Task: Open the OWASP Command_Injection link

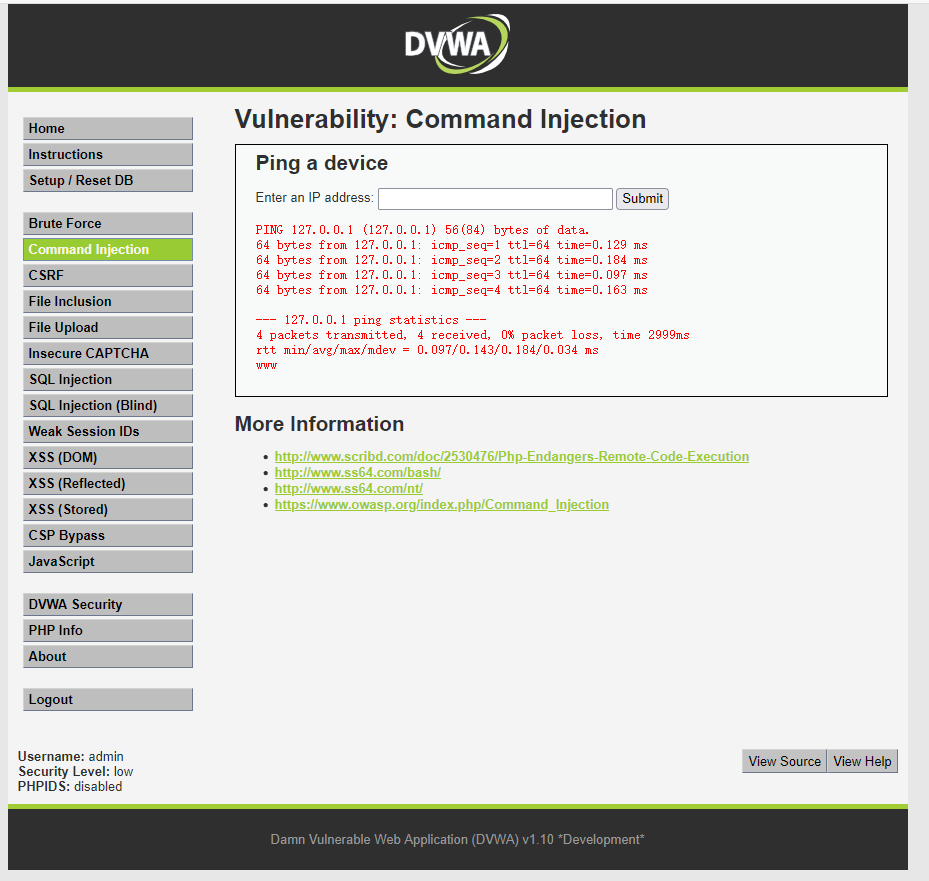Action: pyautogui.click(x=441, y=505)
